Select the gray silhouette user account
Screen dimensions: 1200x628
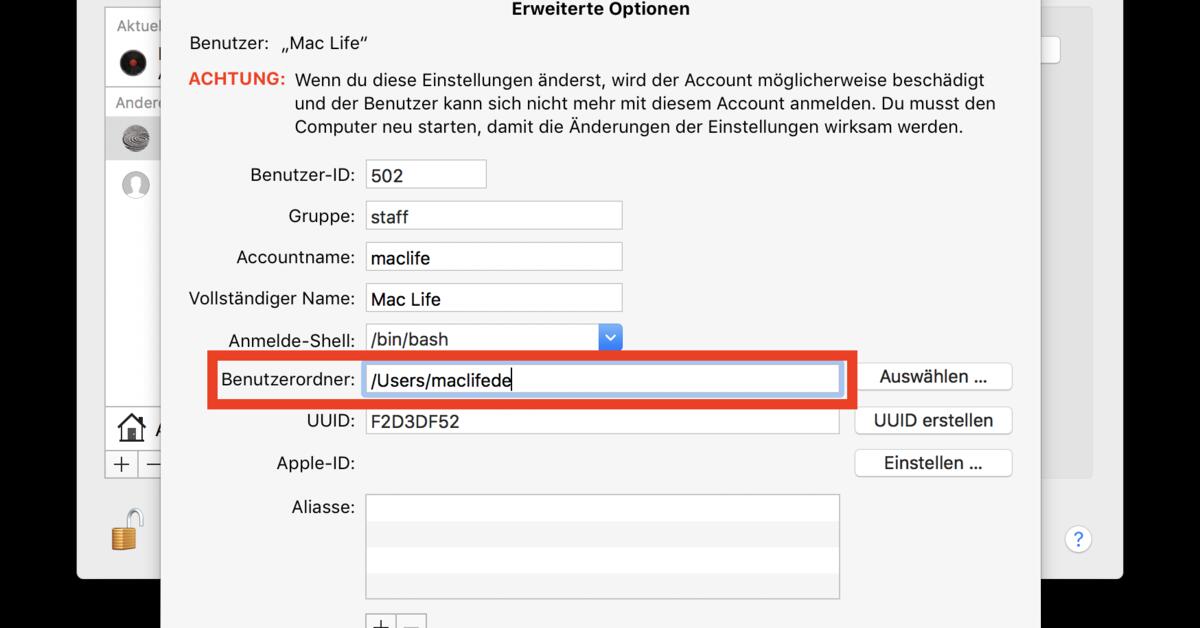click(134, 184)
